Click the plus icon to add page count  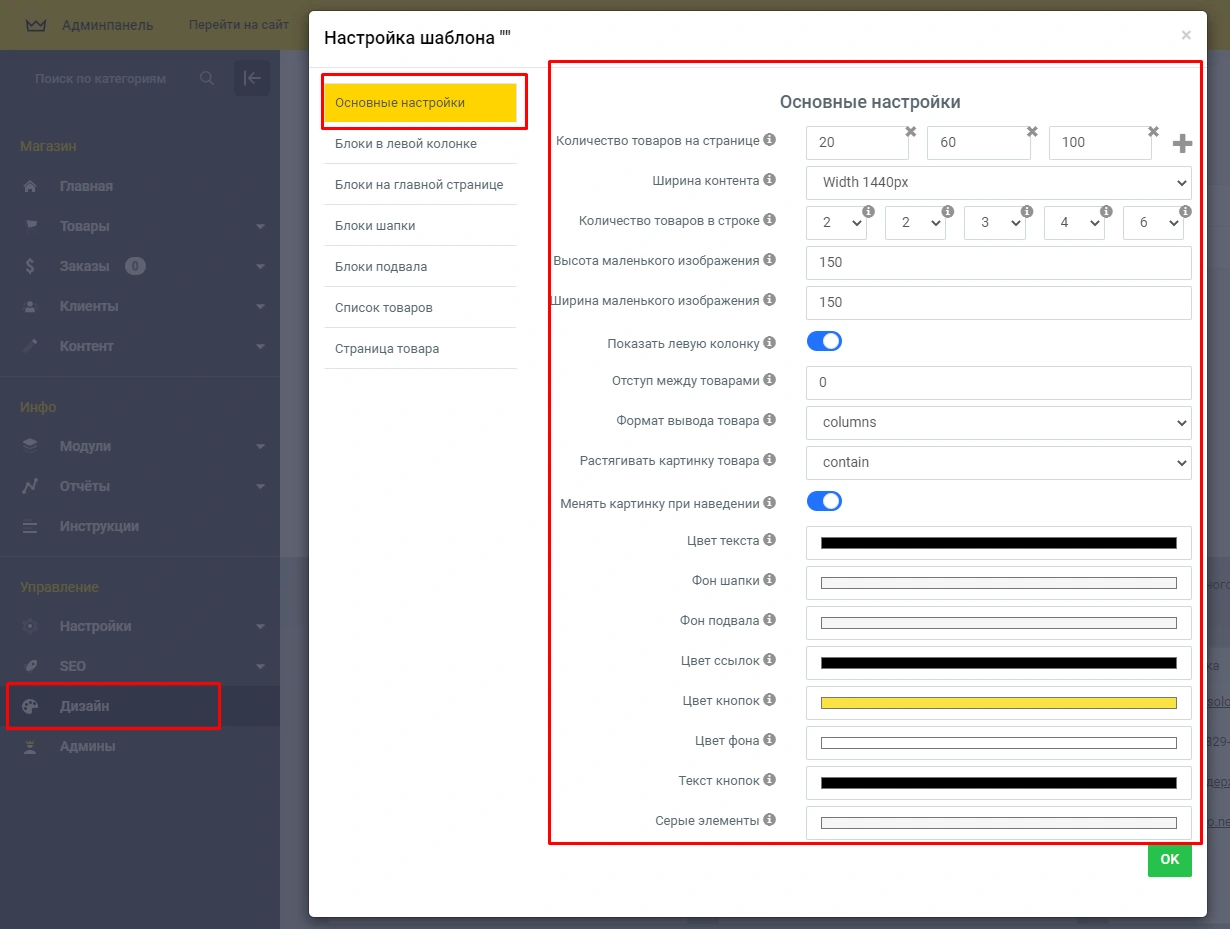[1182, 144]
